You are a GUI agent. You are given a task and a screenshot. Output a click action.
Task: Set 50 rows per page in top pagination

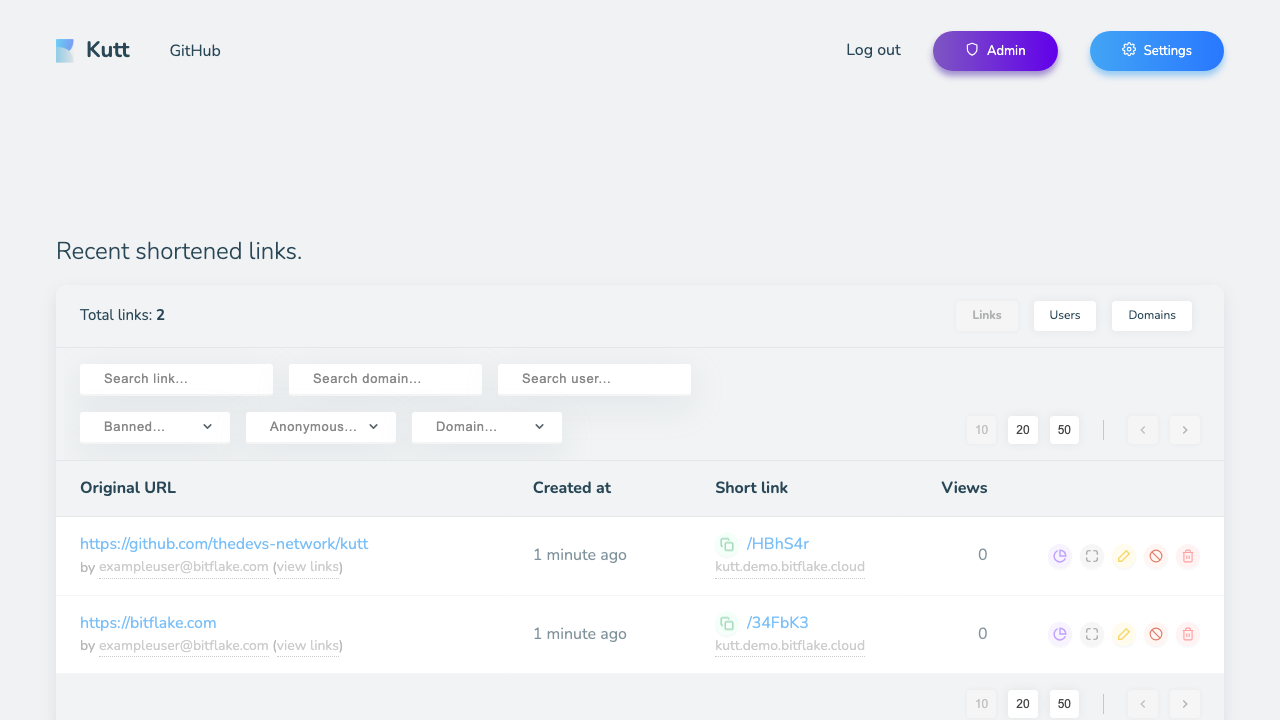[1064, 430]
